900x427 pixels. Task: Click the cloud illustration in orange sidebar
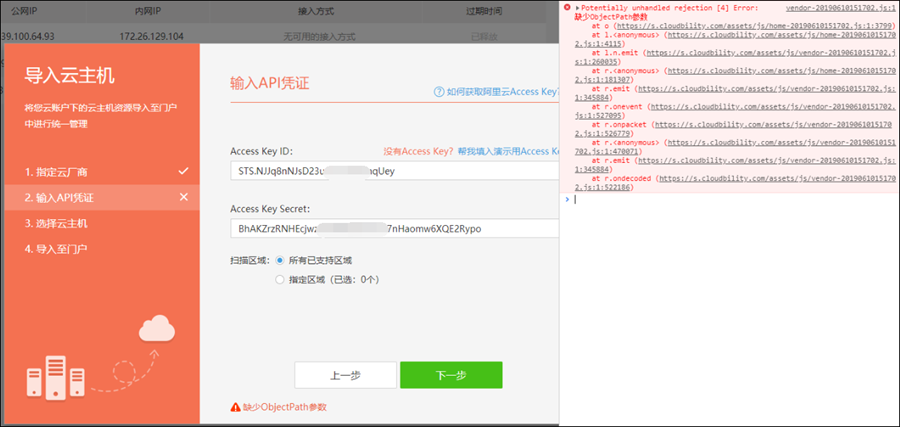(158, 328)
